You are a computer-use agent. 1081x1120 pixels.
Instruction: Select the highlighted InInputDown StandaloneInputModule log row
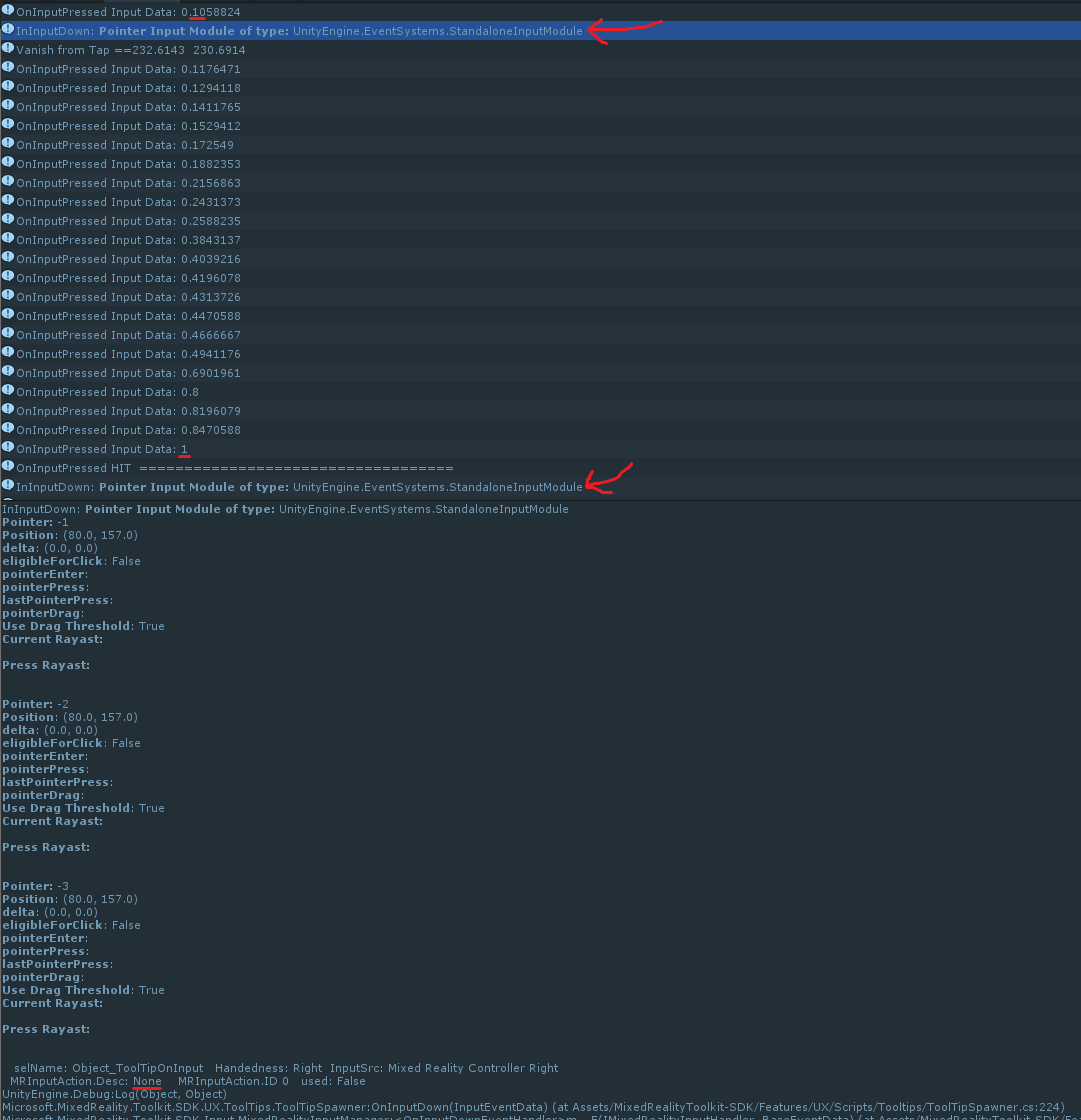tap(540, 31)
